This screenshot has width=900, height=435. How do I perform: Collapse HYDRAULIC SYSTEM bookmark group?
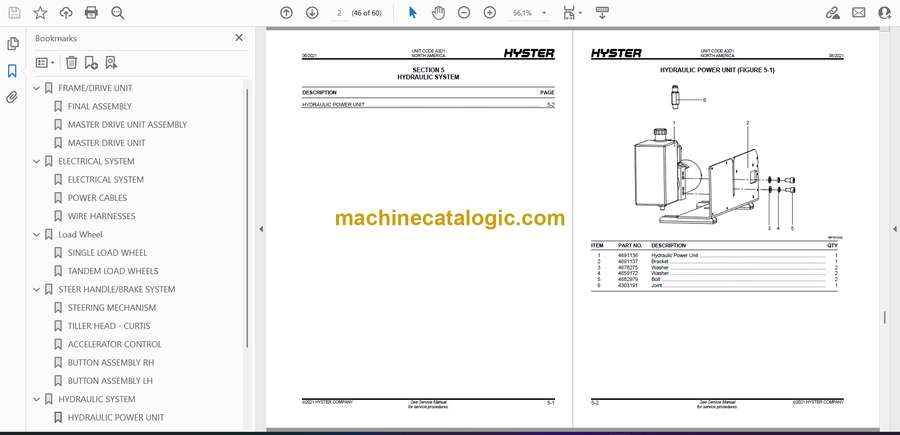coord(36,399)
